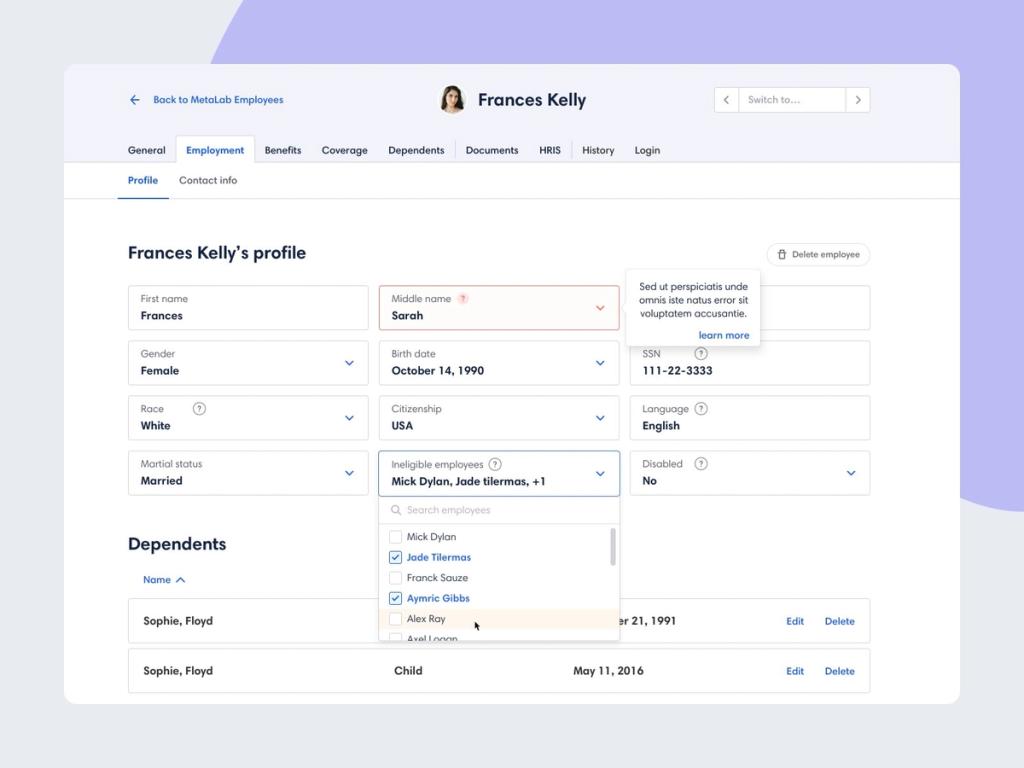Uncheck the Jade Tilermas checkbox
The width and height of the screenshot is (1024, 768).
pos(395,557)
